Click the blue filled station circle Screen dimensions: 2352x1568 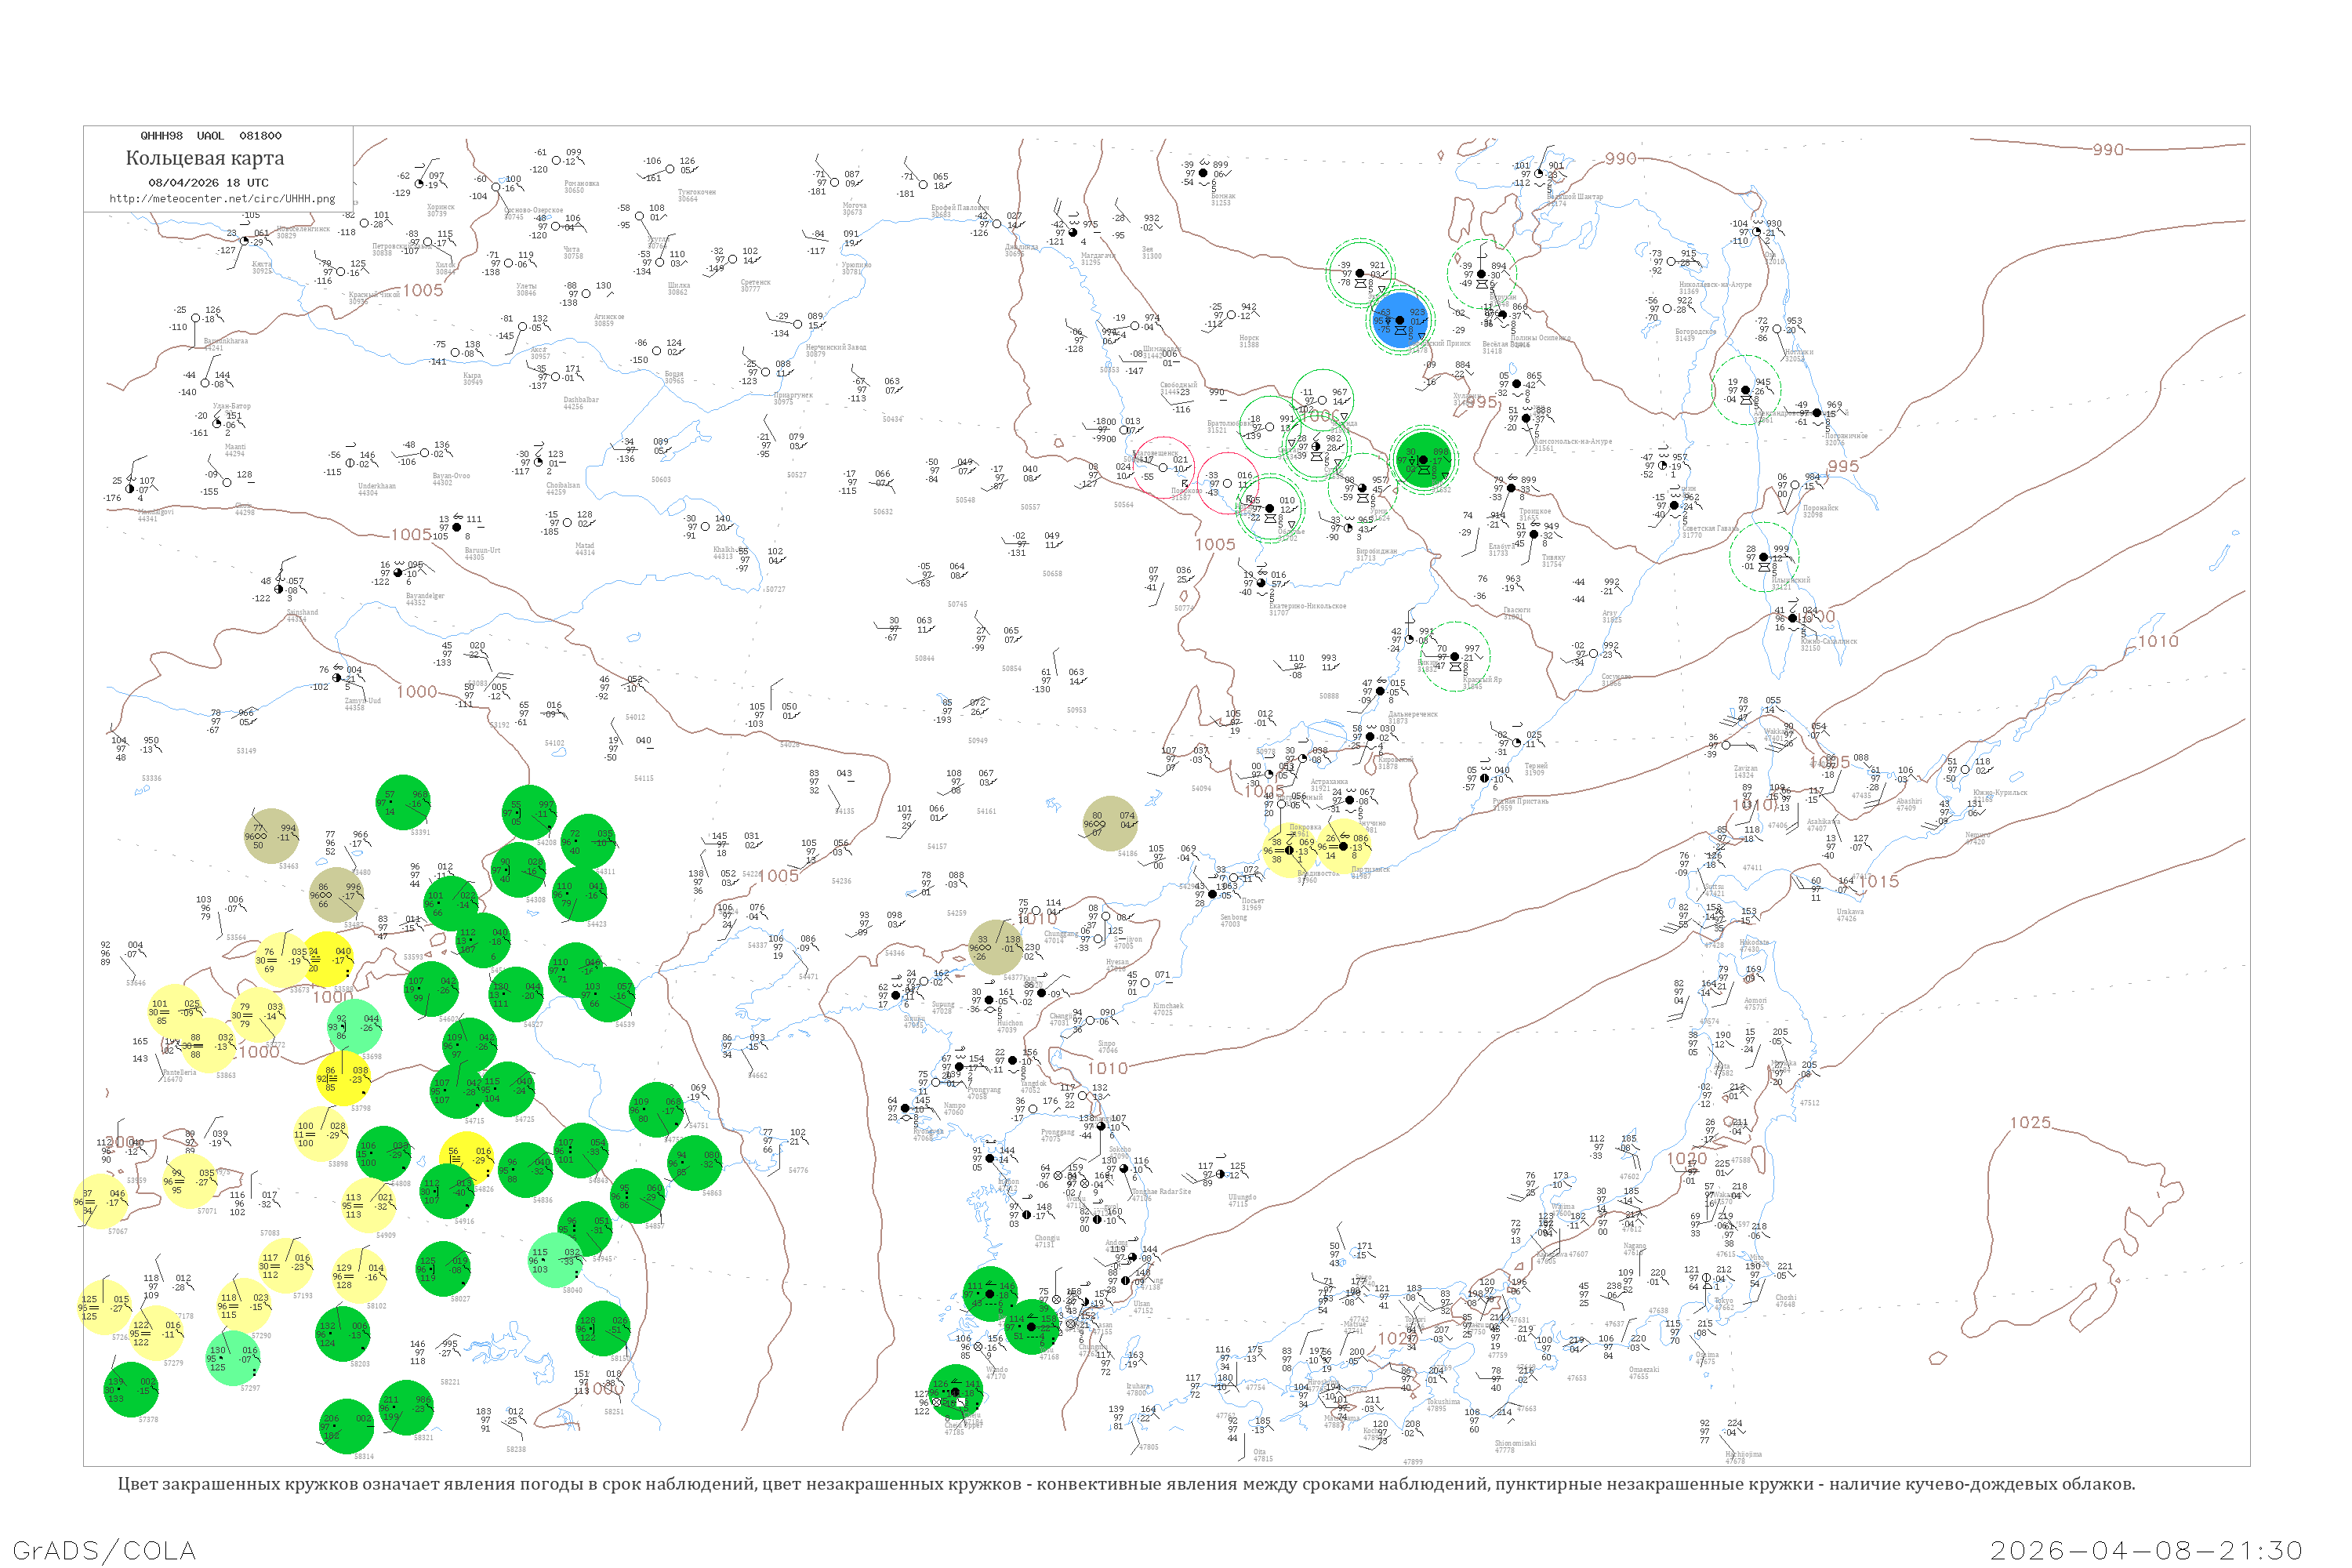click(1400, 320)
